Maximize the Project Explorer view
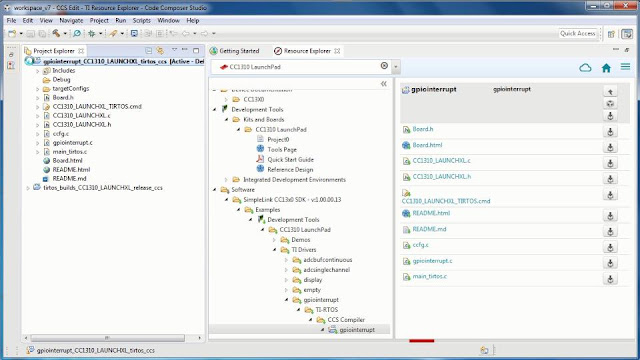This screenshot has width=640, height=360. 196,51
